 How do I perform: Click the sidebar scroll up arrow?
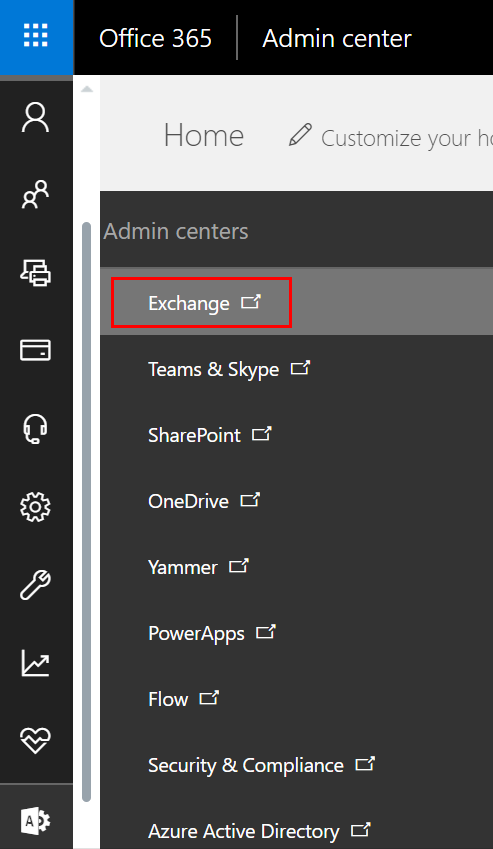click(x=87, y=89)
